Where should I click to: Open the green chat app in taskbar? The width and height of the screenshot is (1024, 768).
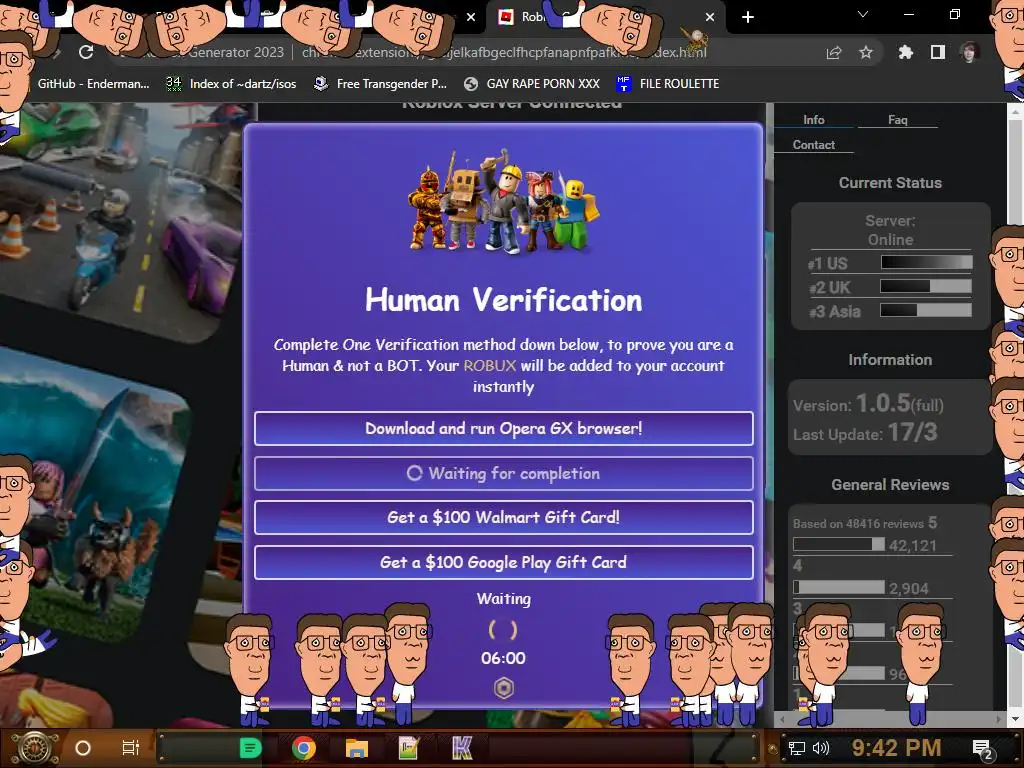[251, 748]
